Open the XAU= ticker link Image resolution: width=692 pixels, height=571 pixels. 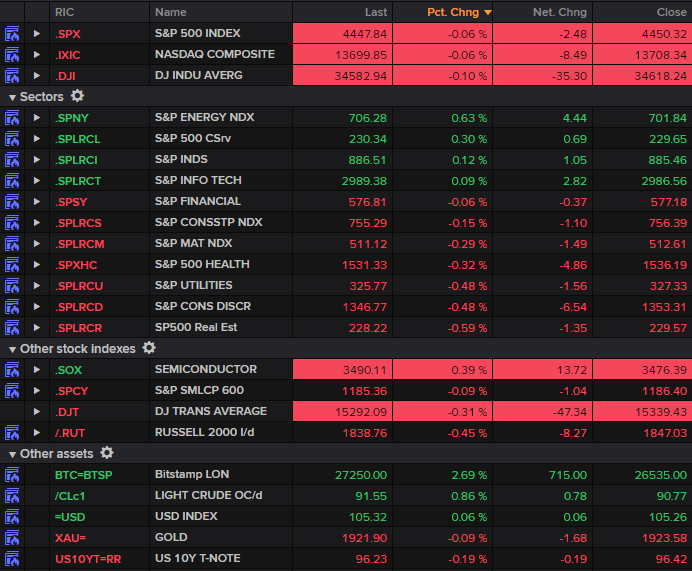[70, 538]
